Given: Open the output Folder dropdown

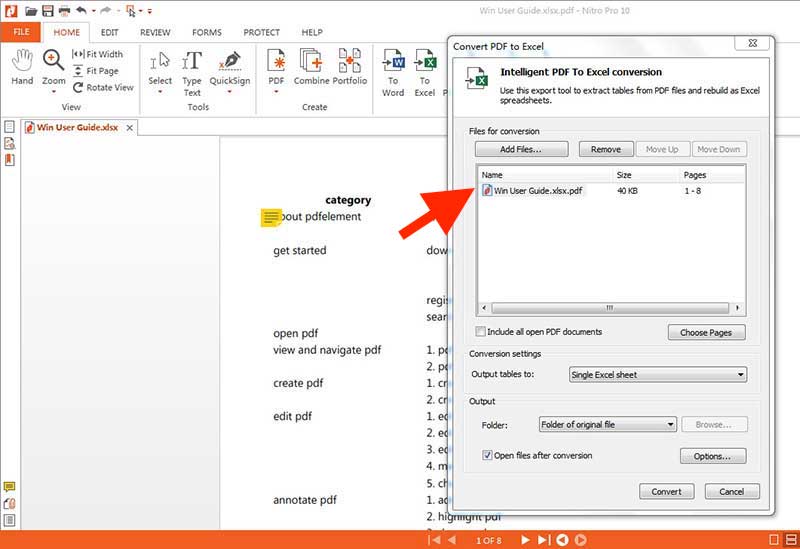Looking at the screenshot, I should (x=608, y=425).
